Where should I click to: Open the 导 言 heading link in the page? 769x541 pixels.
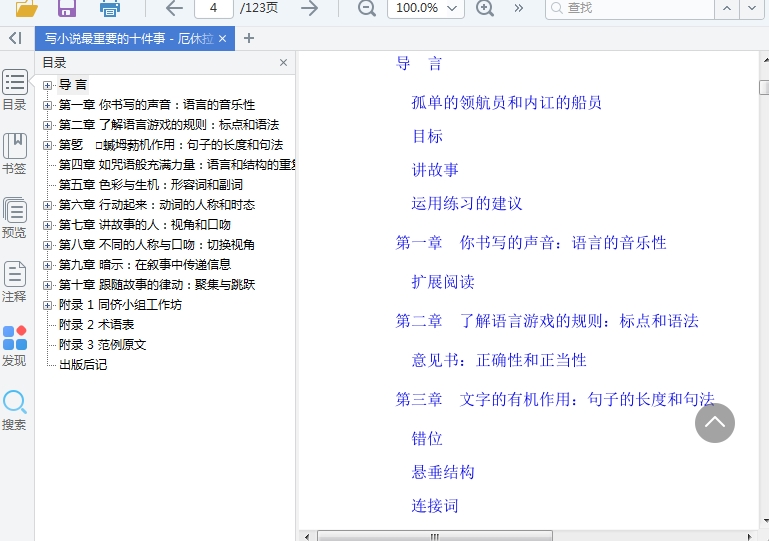pyautogui.click(x=419, y=64)
